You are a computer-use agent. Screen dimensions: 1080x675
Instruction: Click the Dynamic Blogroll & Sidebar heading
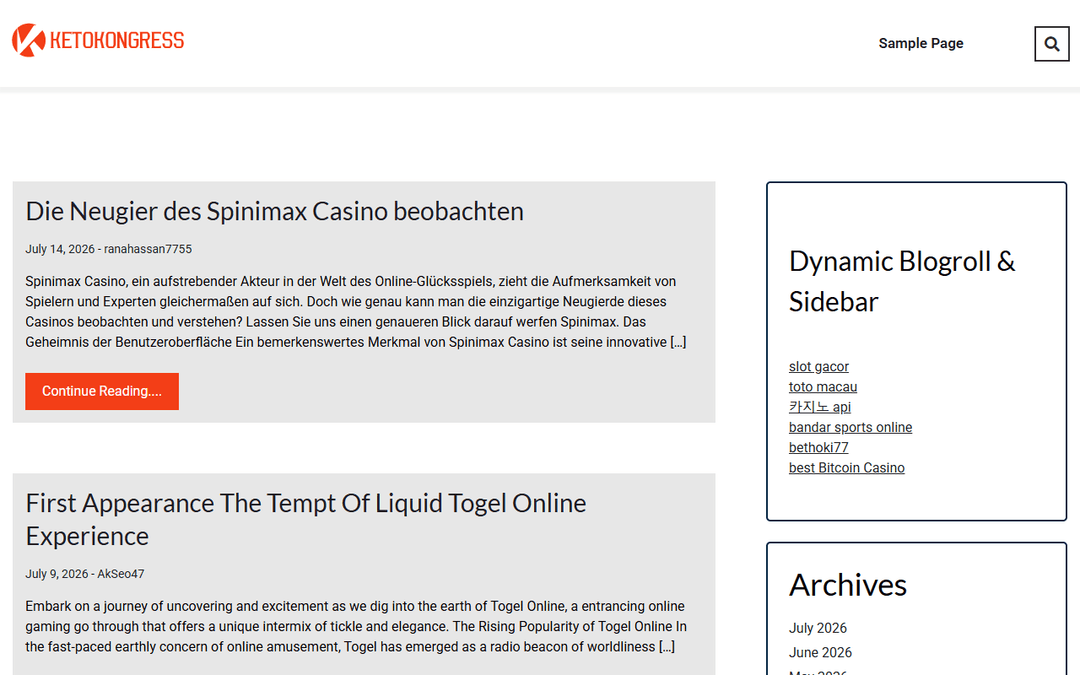click(x=902, y=281)
